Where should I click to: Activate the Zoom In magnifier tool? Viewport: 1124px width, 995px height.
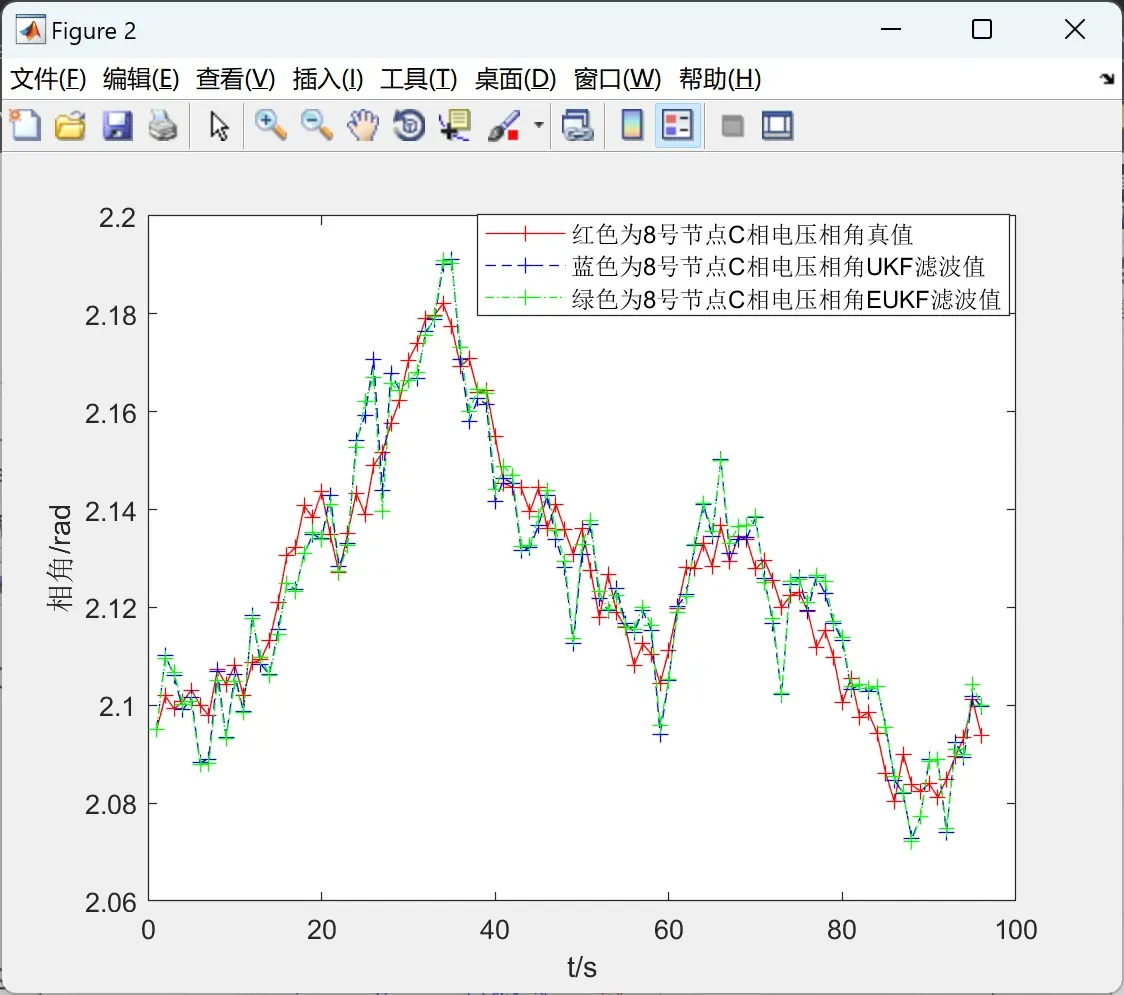[x=270, y=125]
